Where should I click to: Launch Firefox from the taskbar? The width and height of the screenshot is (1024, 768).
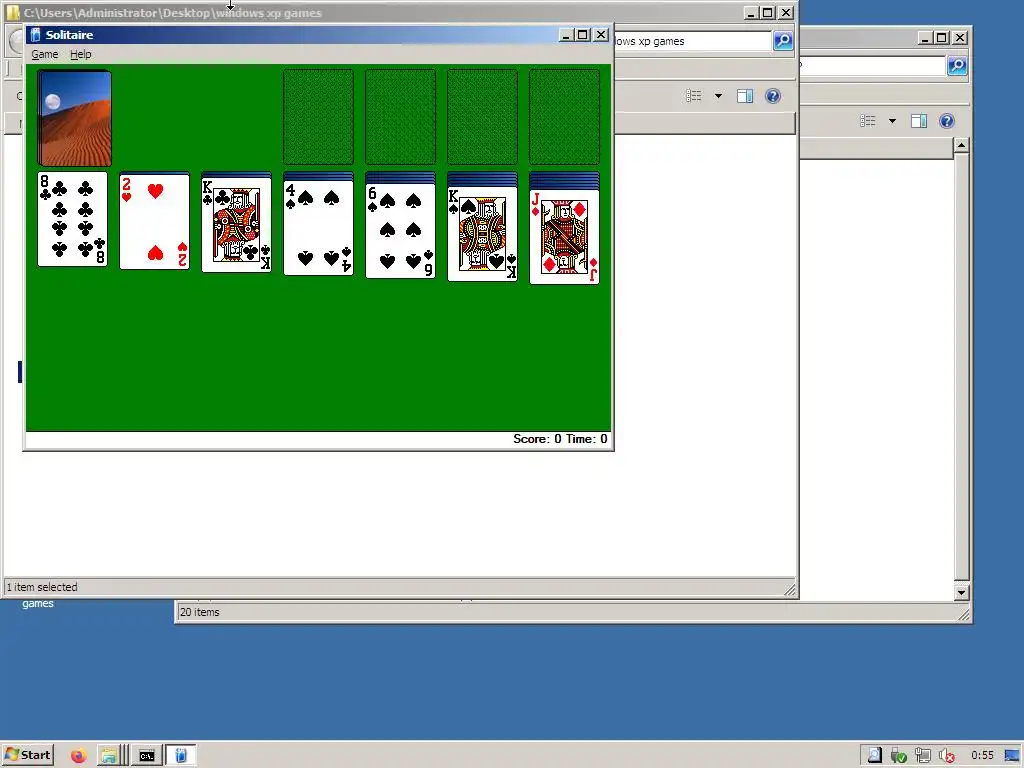[78, 756]
